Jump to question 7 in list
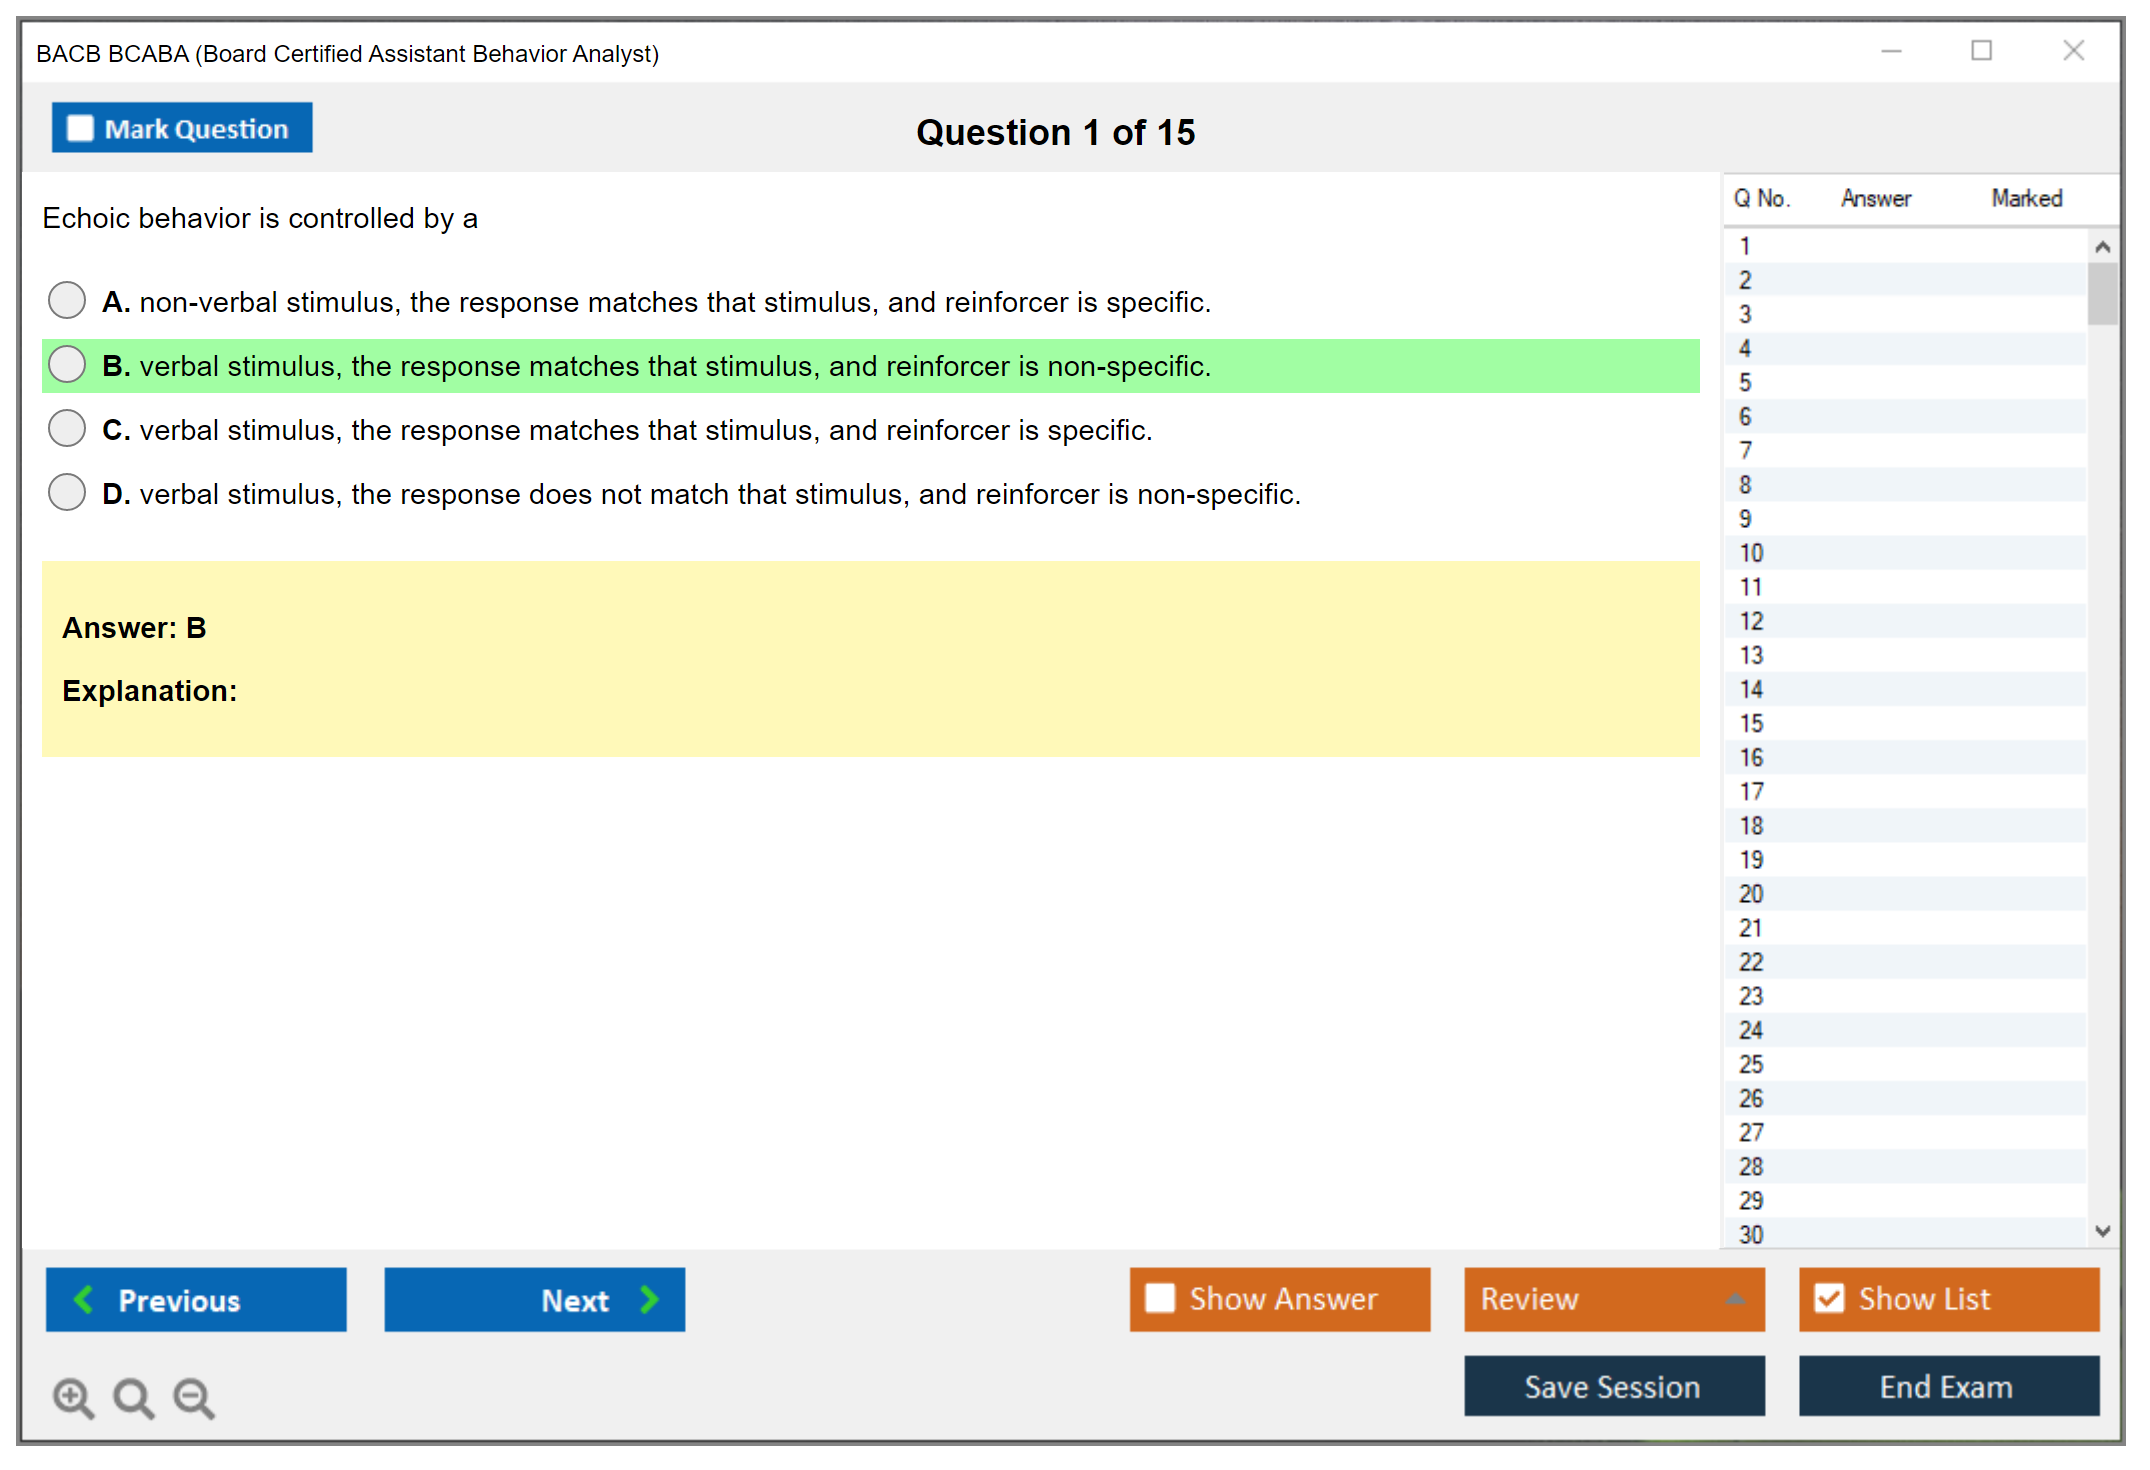This screenshot has width=2150, height=1470. tap(1745, 451)
